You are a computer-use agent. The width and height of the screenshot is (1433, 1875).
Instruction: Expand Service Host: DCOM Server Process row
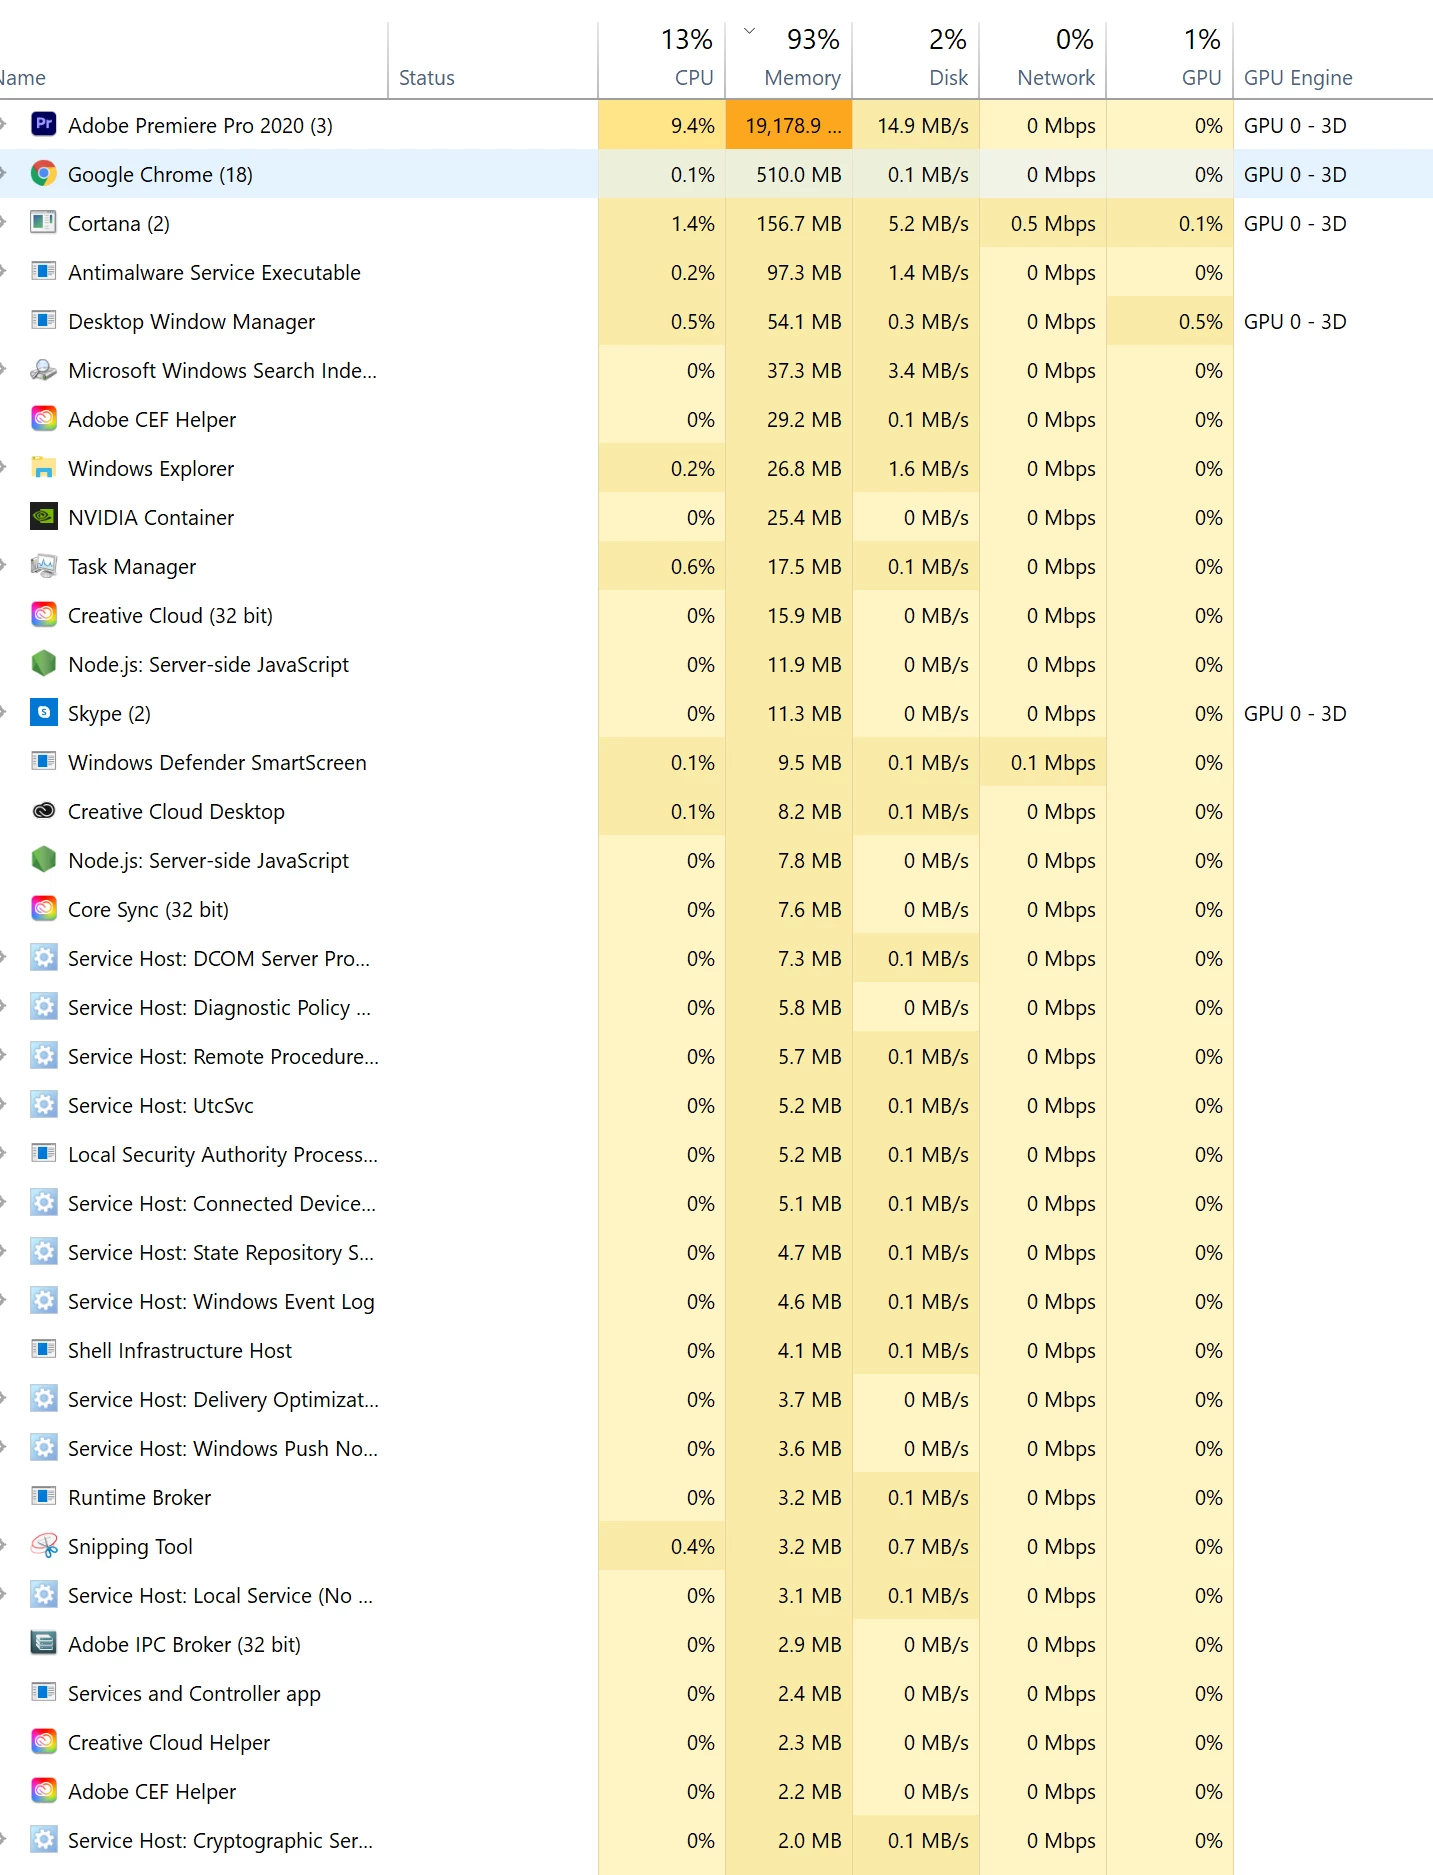point(4,957)
